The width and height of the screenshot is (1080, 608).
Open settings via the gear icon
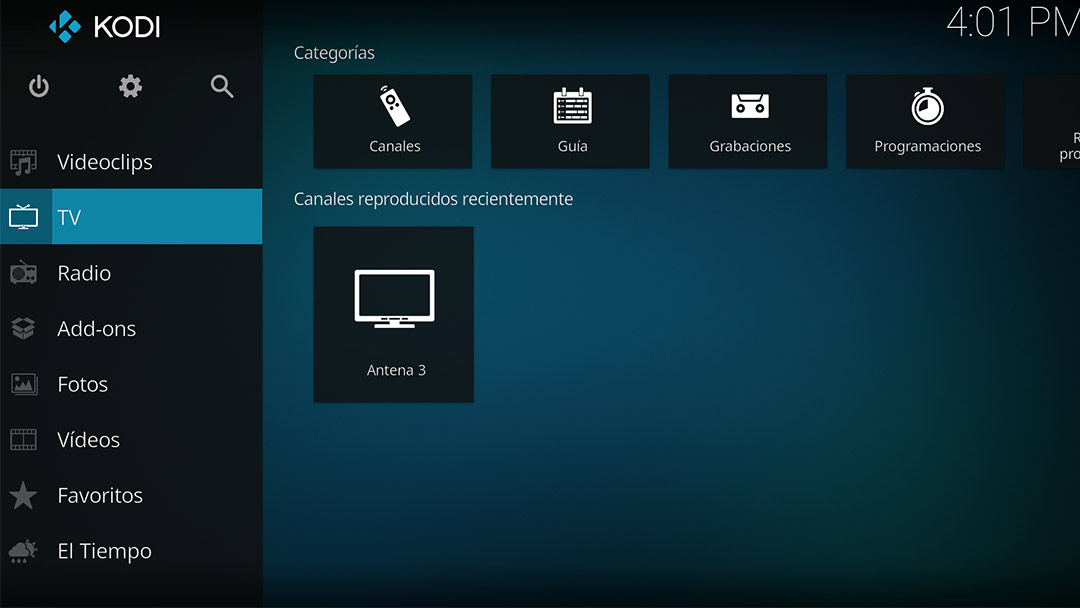(130, 87)
